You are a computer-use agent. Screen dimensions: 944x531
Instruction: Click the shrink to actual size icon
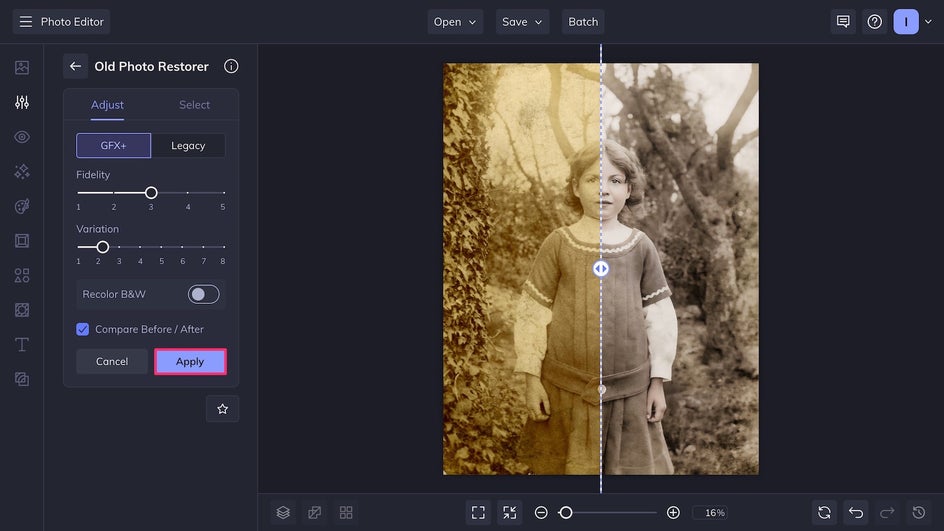coord(509,512)
